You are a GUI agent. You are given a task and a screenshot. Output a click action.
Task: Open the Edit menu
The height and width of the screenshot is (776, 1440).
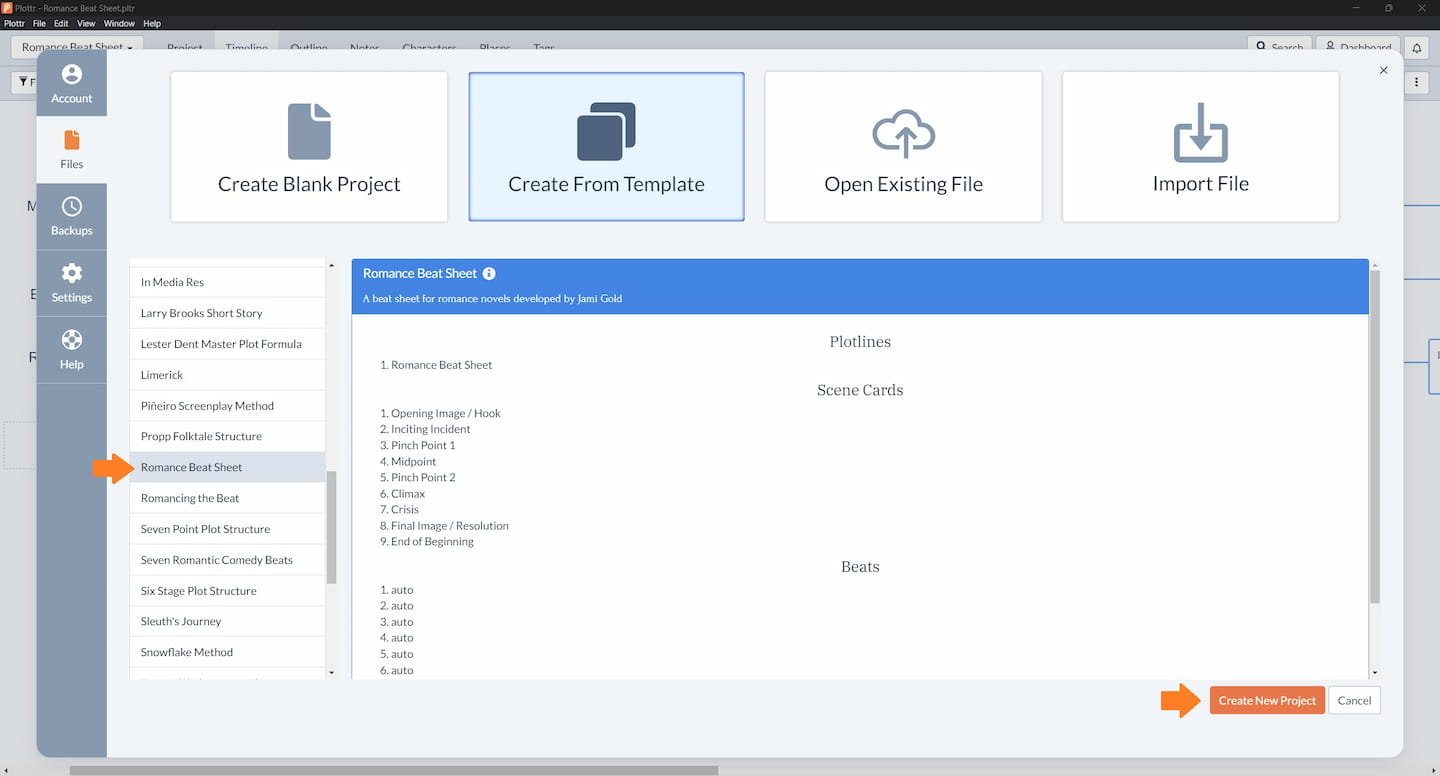click(x=61, y=23)
